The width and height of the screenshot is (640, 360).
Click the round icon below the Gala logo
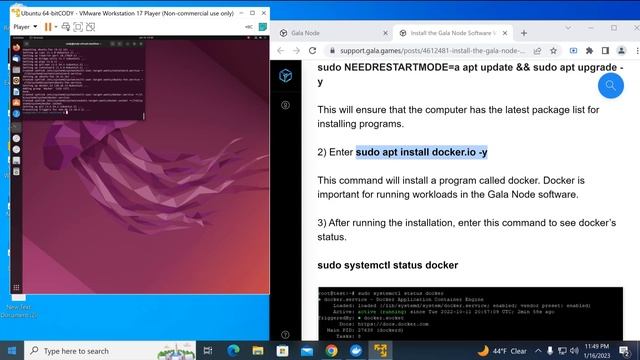(285, 105)
